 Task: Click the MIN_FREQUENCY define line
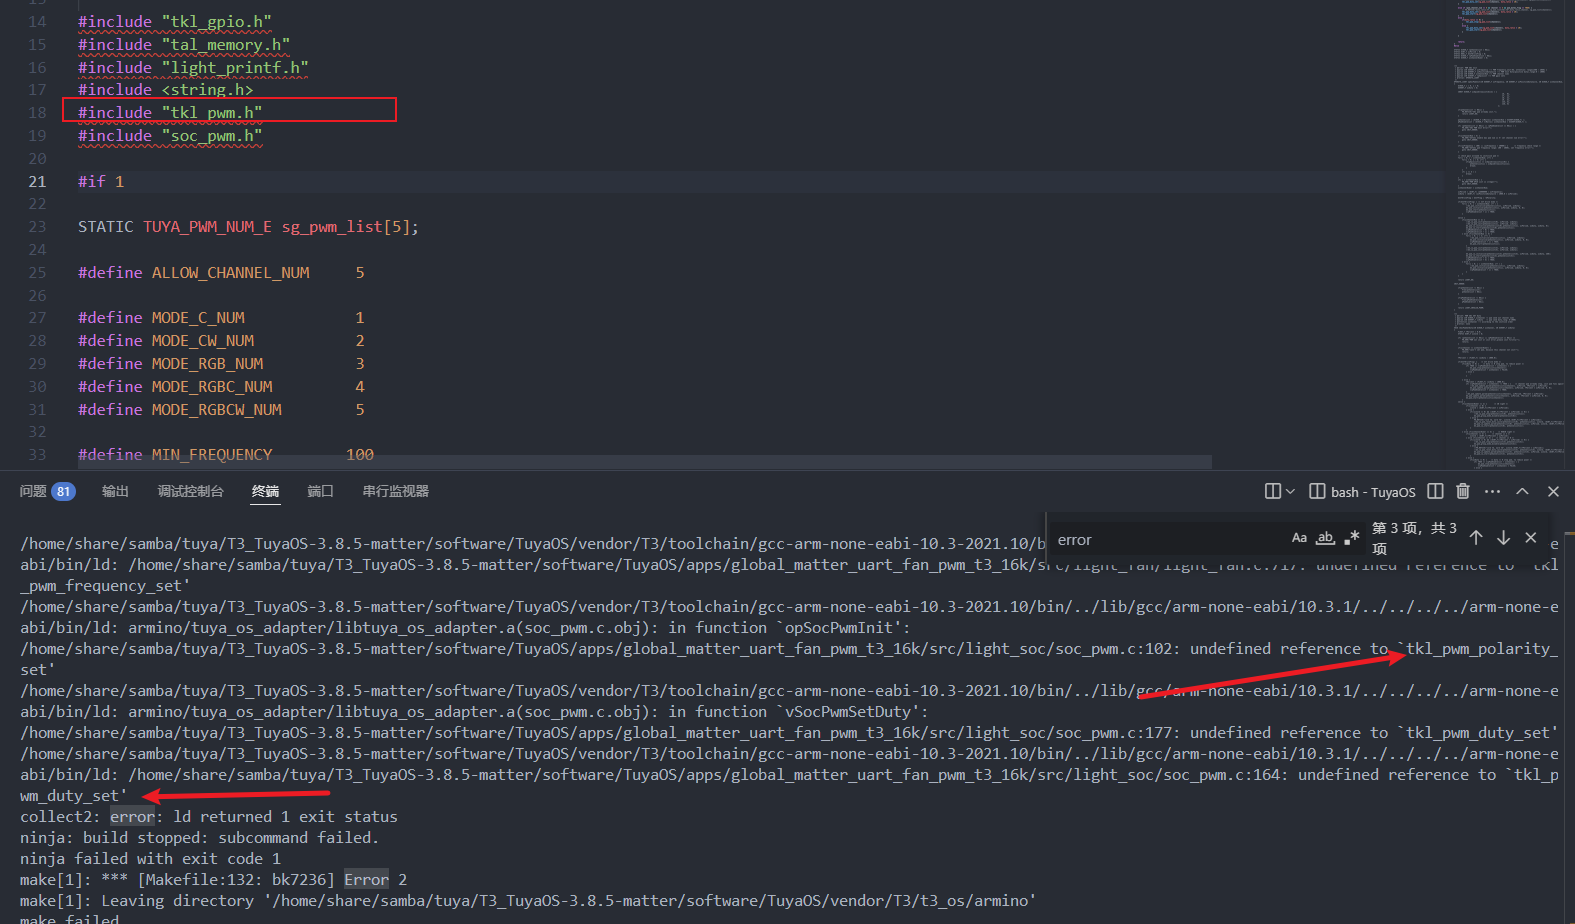click(226, 455)
